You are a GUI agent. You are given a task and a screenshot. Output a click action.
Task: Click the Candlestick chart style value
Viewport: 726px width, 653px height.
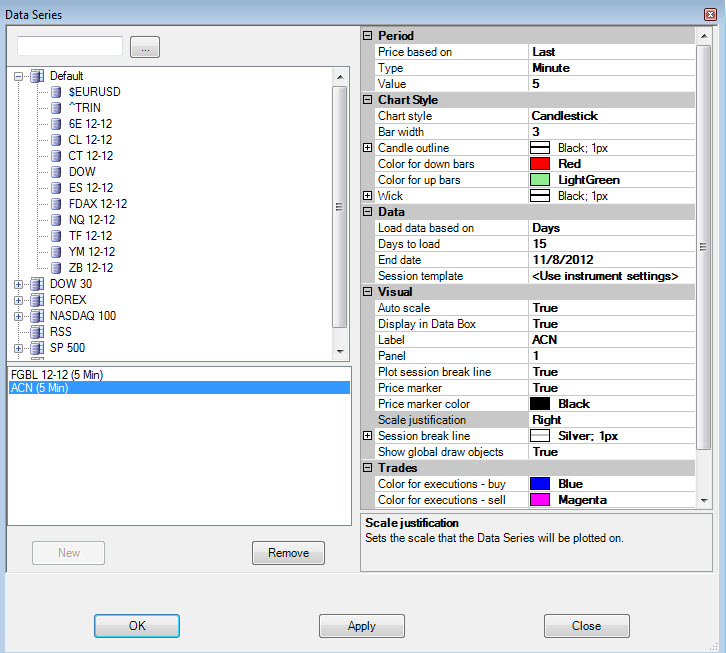coord(612,116)
